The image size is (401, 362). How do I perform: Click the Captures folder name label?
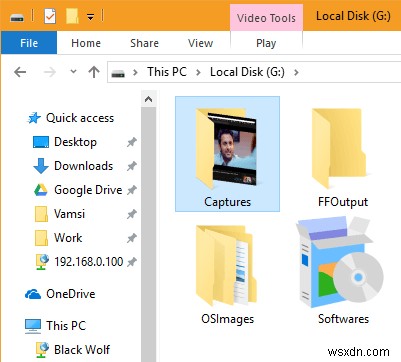227,202
